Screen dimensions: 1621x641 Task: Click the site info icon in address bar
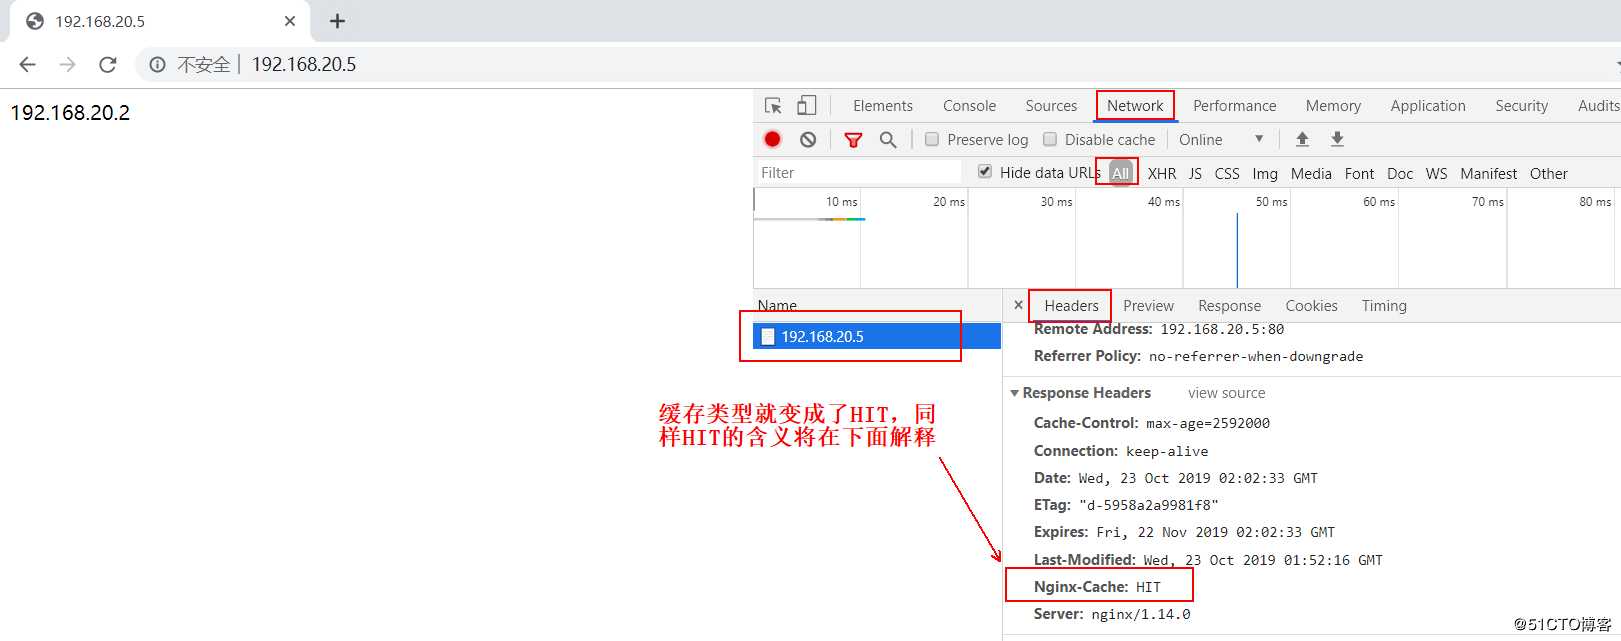pos(157,64)
